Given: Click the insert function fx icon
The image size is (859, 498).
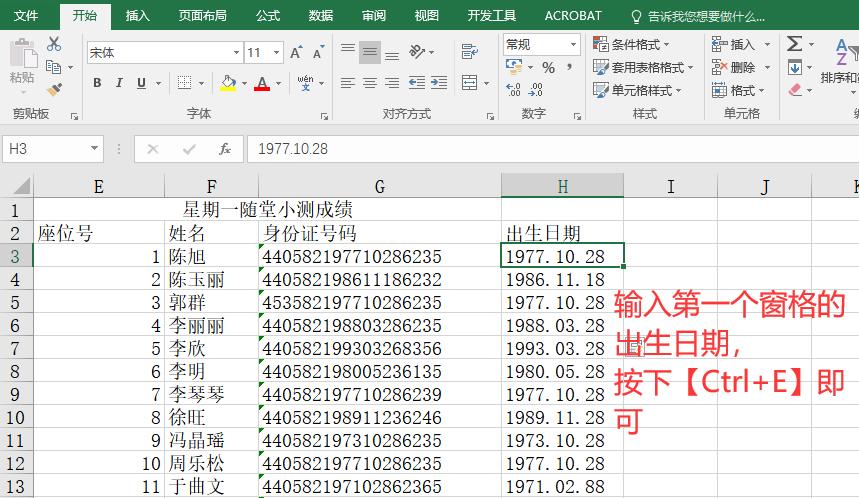Looking at the screenshot, I should (225, 149).
